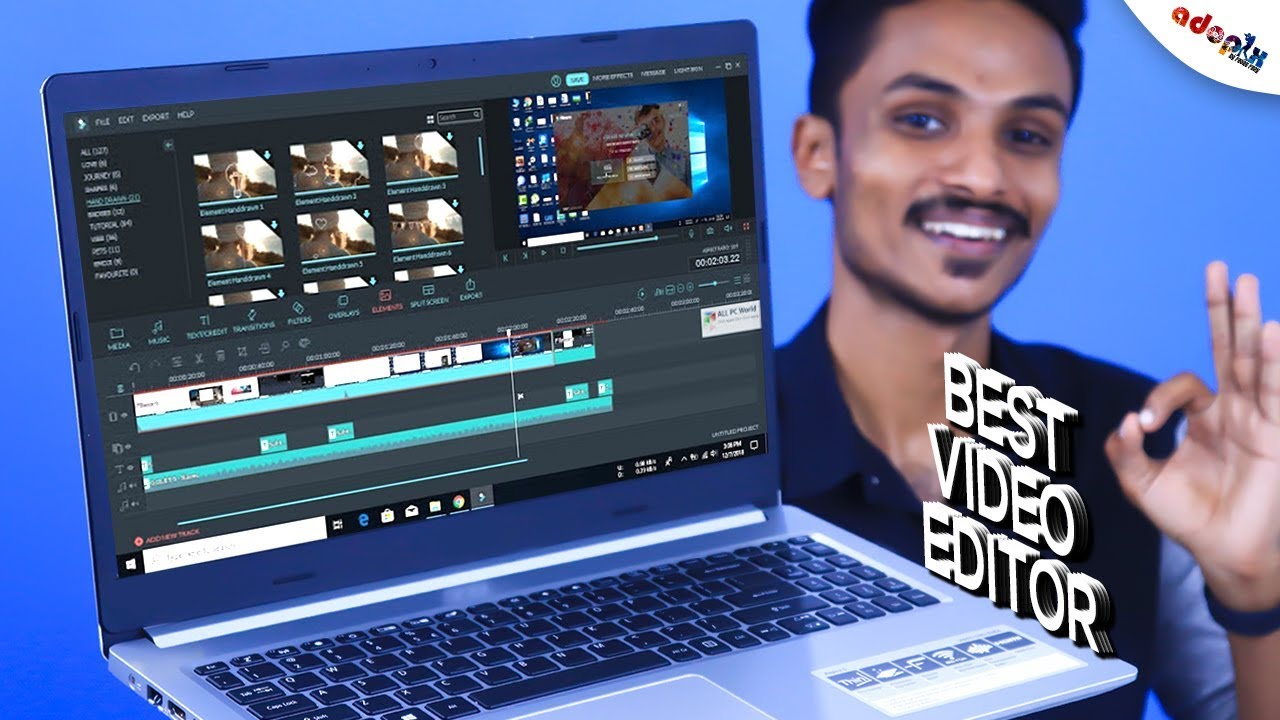Open Chrome from the Windows taskbar
The image size is (1280, 720).
coord(459,502)
